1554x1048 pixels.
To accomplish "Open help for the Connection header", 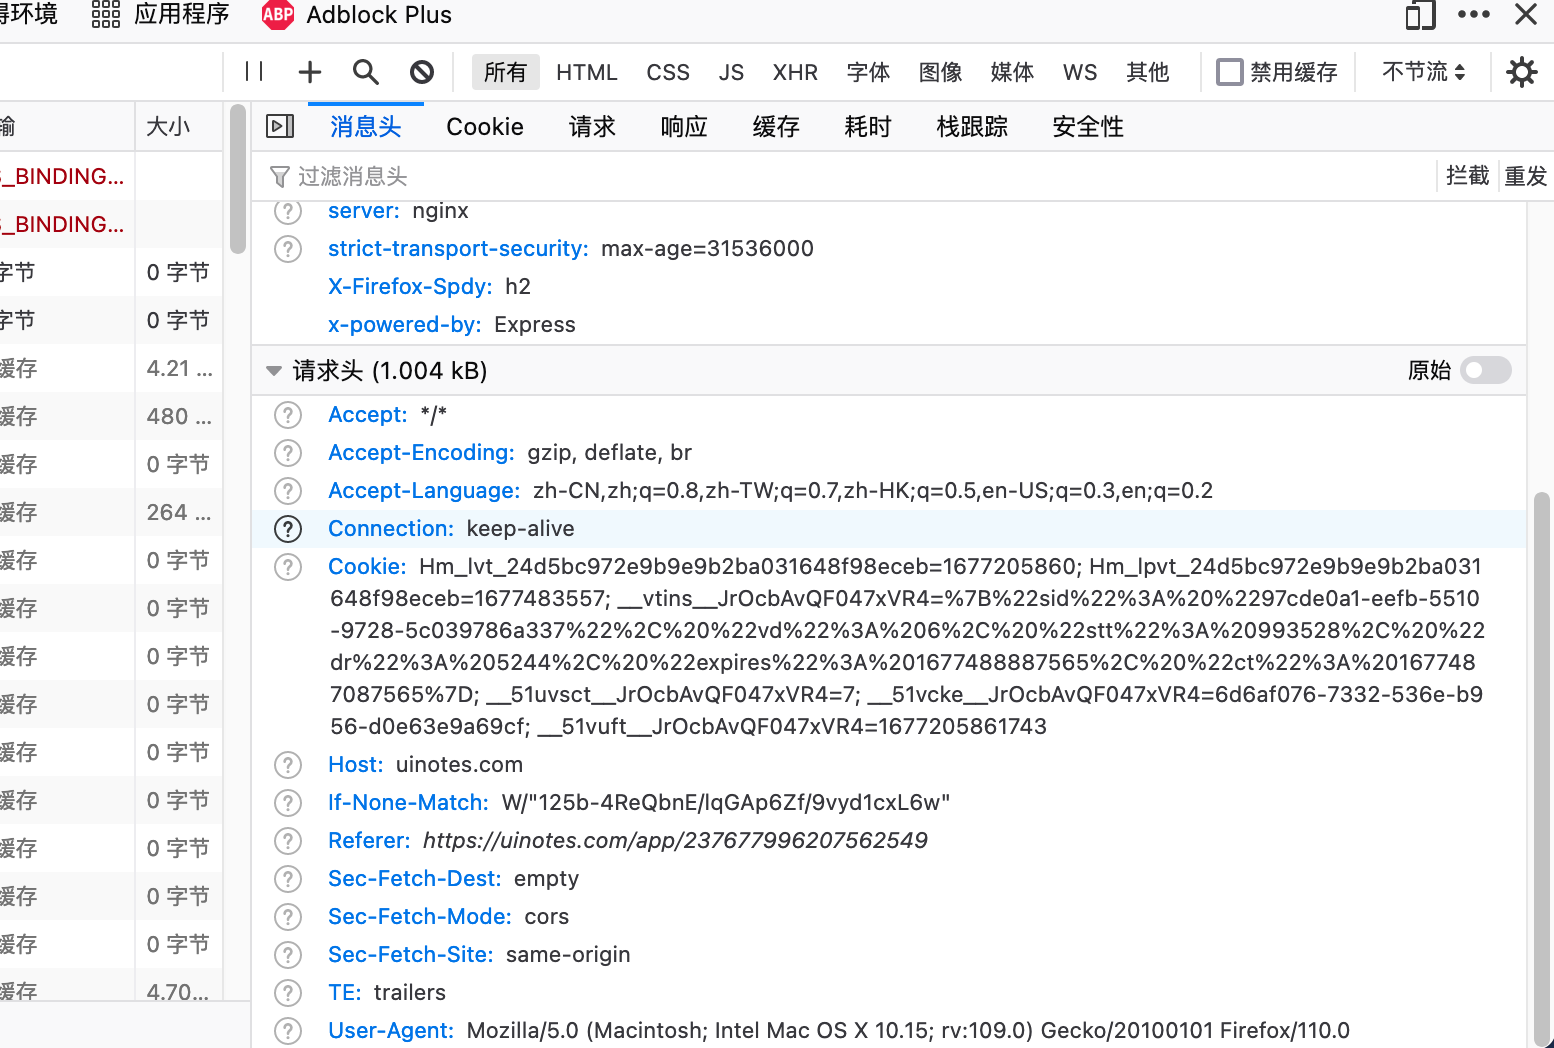I will [x=288, y=529].
